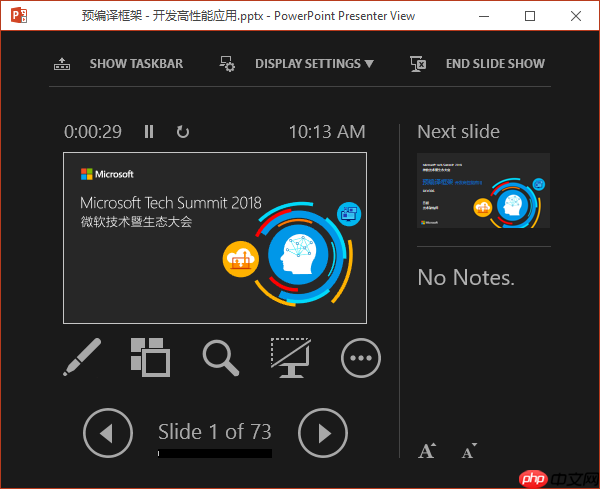600x489 pixels.
Task: Minimize the Presenter View window
Action: 484,16
